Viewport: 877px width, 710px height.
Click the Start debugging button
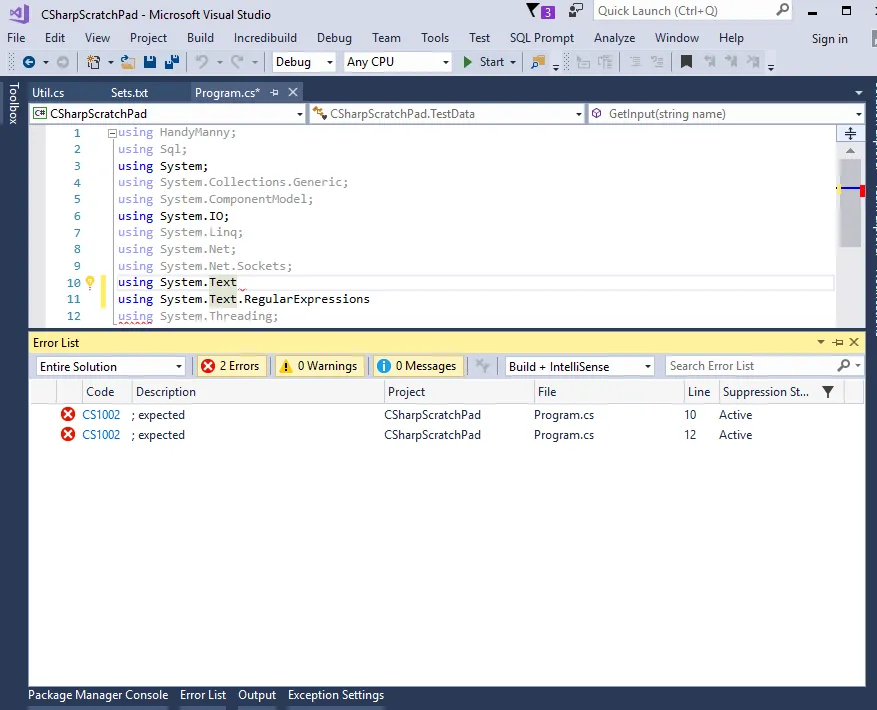tap(484, 62)
